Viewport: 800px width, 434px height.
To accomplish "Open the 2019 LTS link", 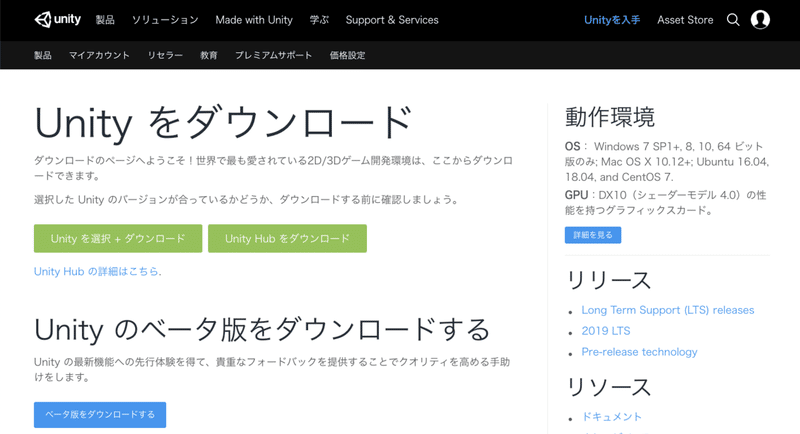I will [606, 331].
